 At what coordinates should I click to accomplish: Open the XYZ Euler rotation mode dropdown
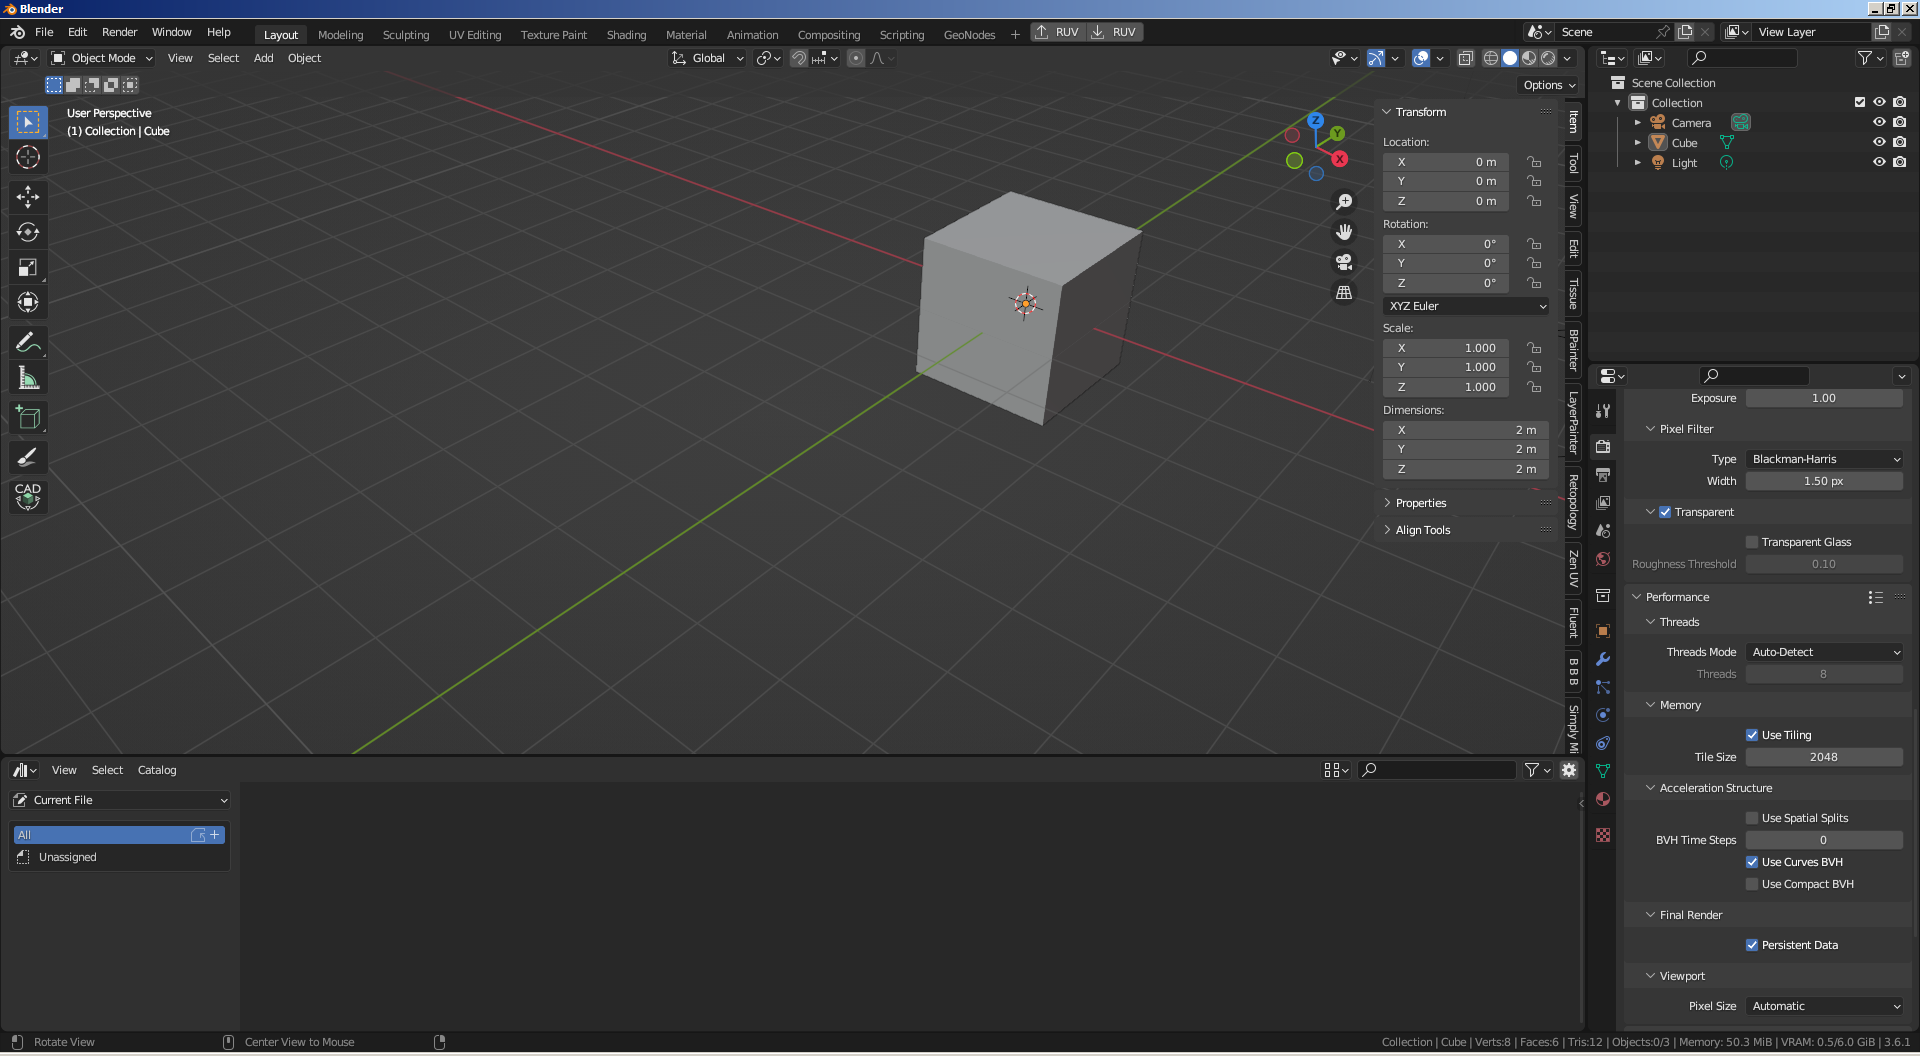coord(1466,306)
